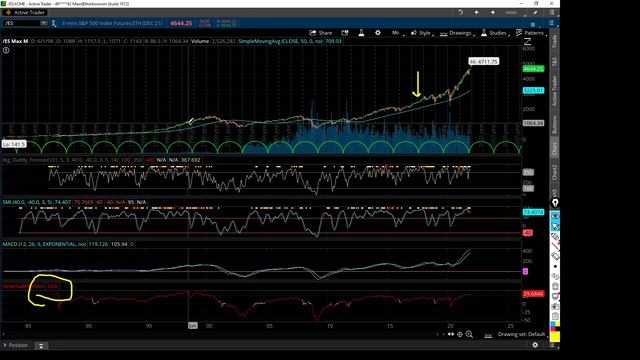Viewport: 640px width, 360px height.
Task: Click the last price 4644.25 in header
Action: [181, 23]
